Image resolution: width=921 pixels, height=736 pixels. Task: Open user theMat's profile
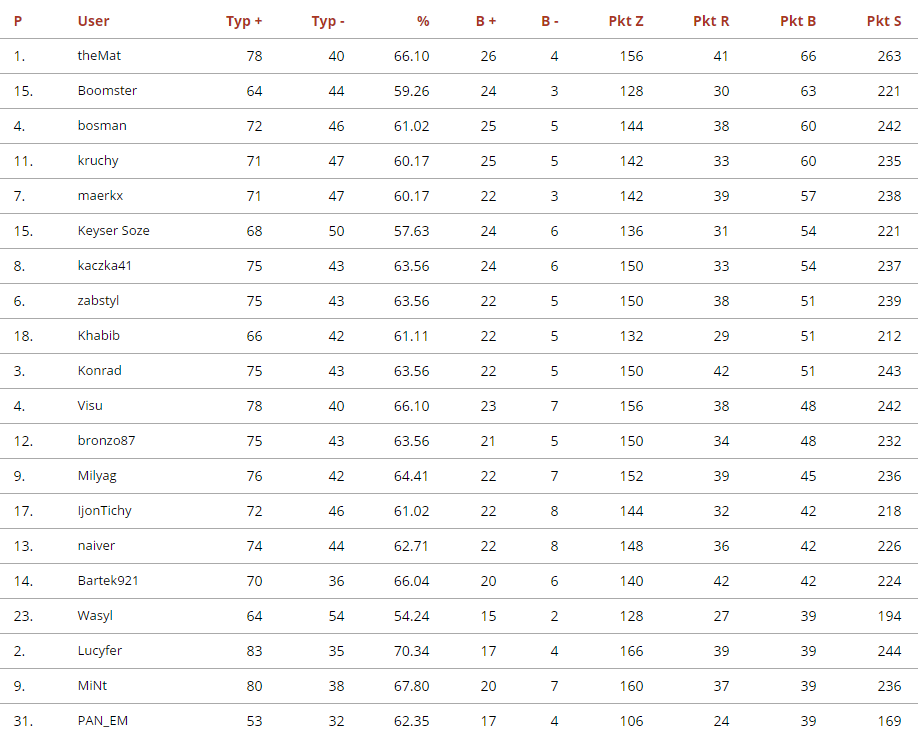tap(99, 56)
